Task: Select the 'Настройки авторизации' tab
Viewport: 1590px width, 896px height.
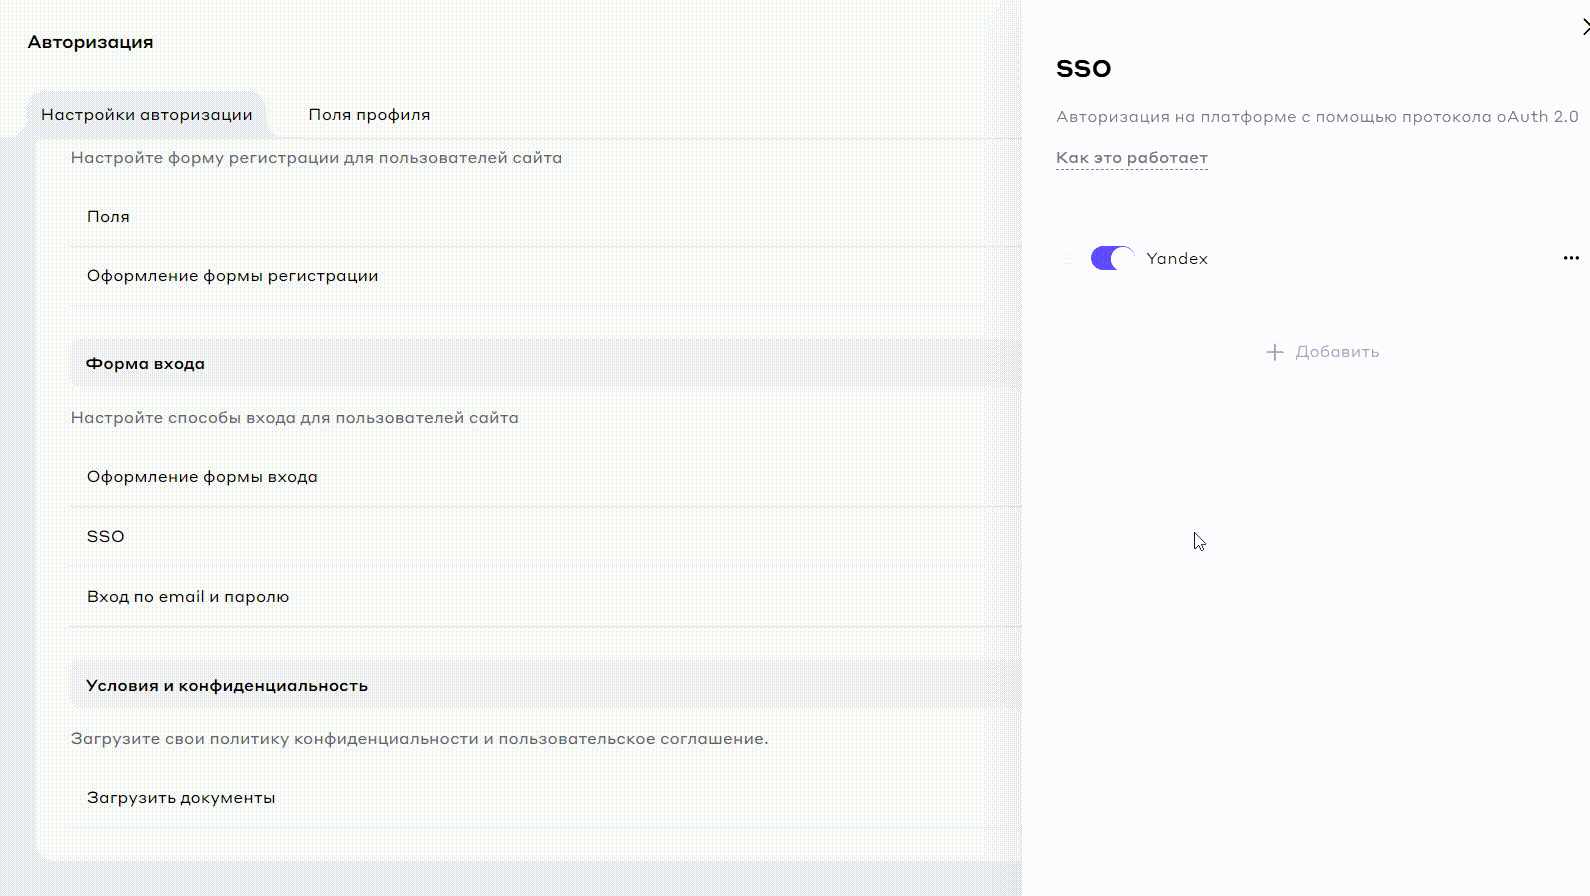Action: coord(147,115)
